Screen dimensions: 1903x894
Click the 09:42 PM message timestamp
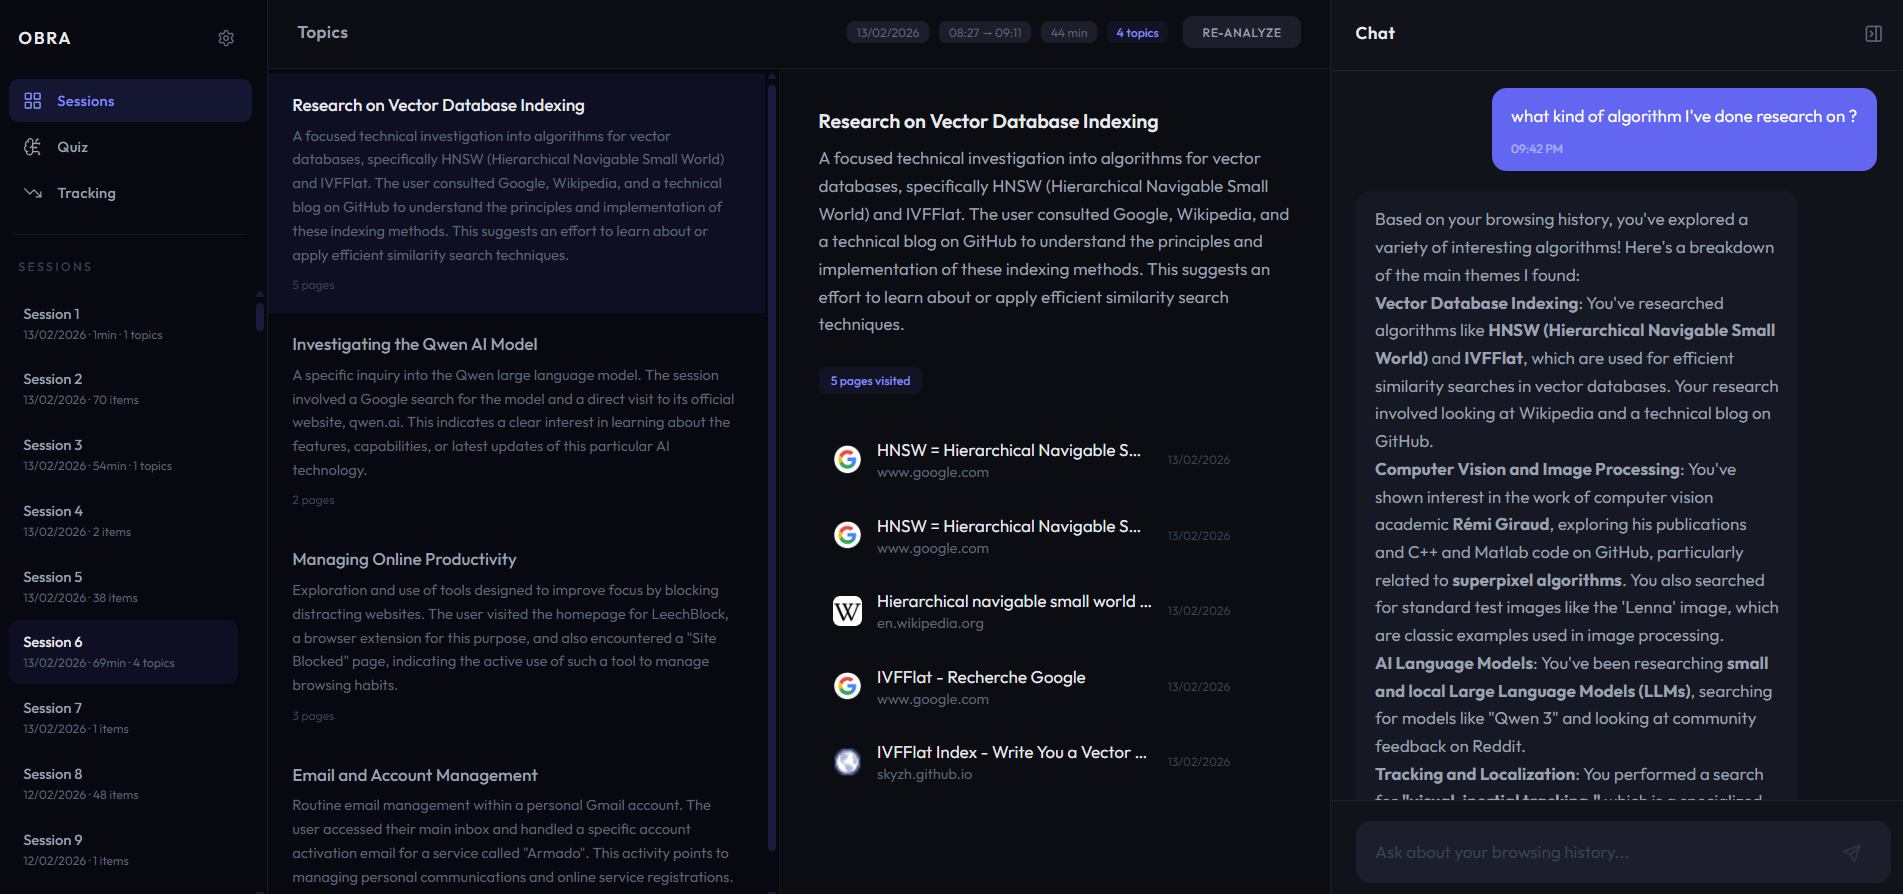point(1536,149)
